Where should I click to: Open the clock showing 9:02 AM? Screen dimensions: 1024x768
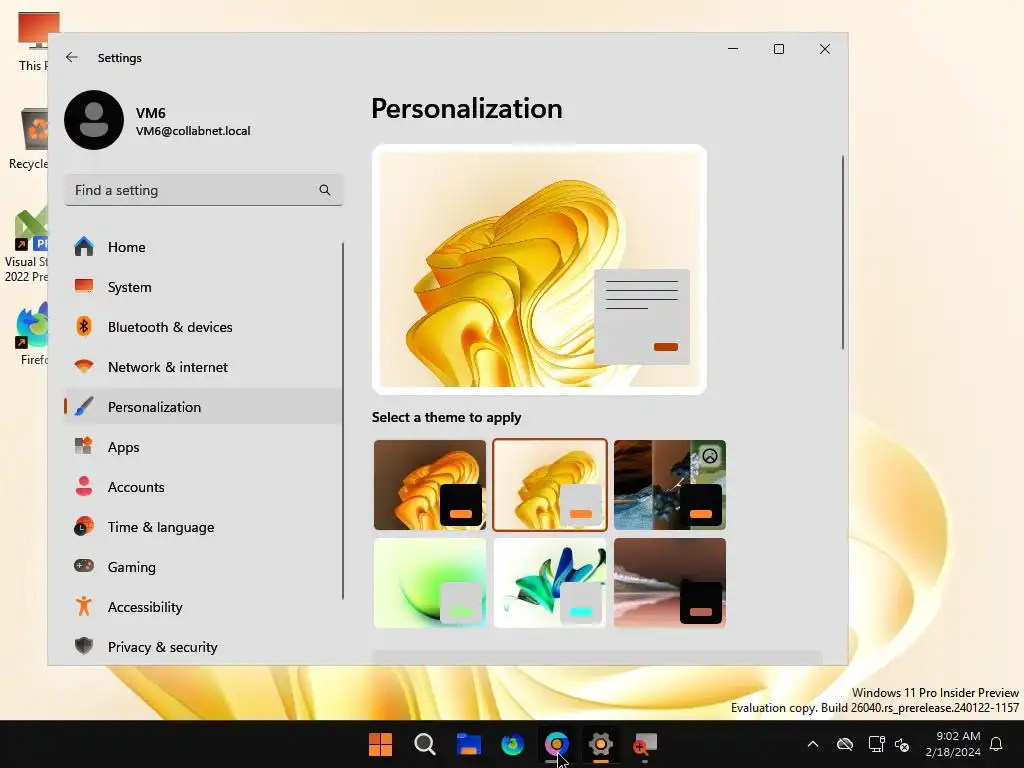pos(953,744)
